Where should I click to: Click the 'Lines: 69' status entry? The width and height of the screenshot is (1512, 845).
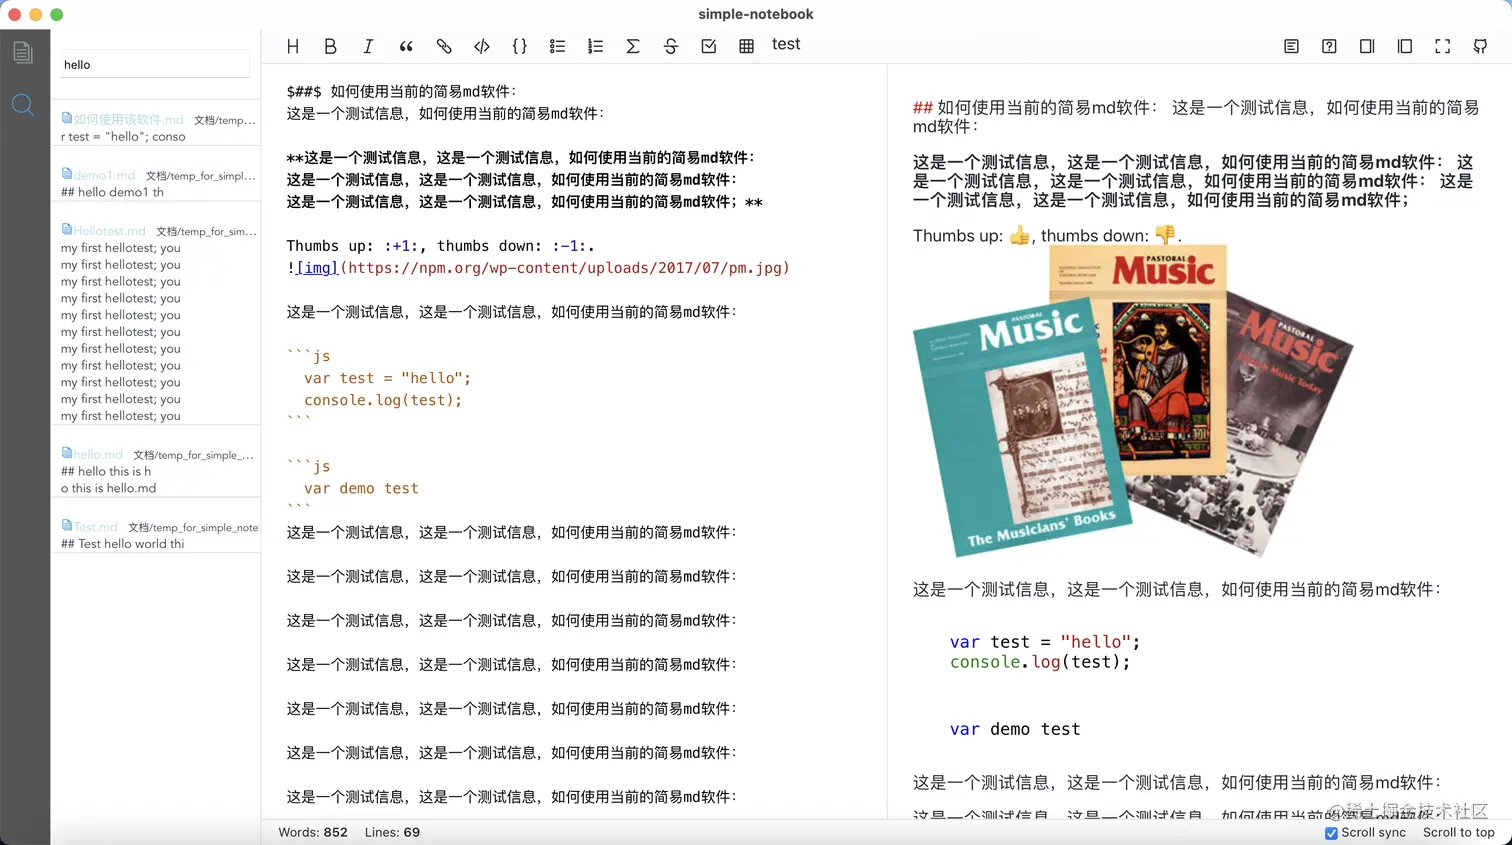tap(392, 832)
